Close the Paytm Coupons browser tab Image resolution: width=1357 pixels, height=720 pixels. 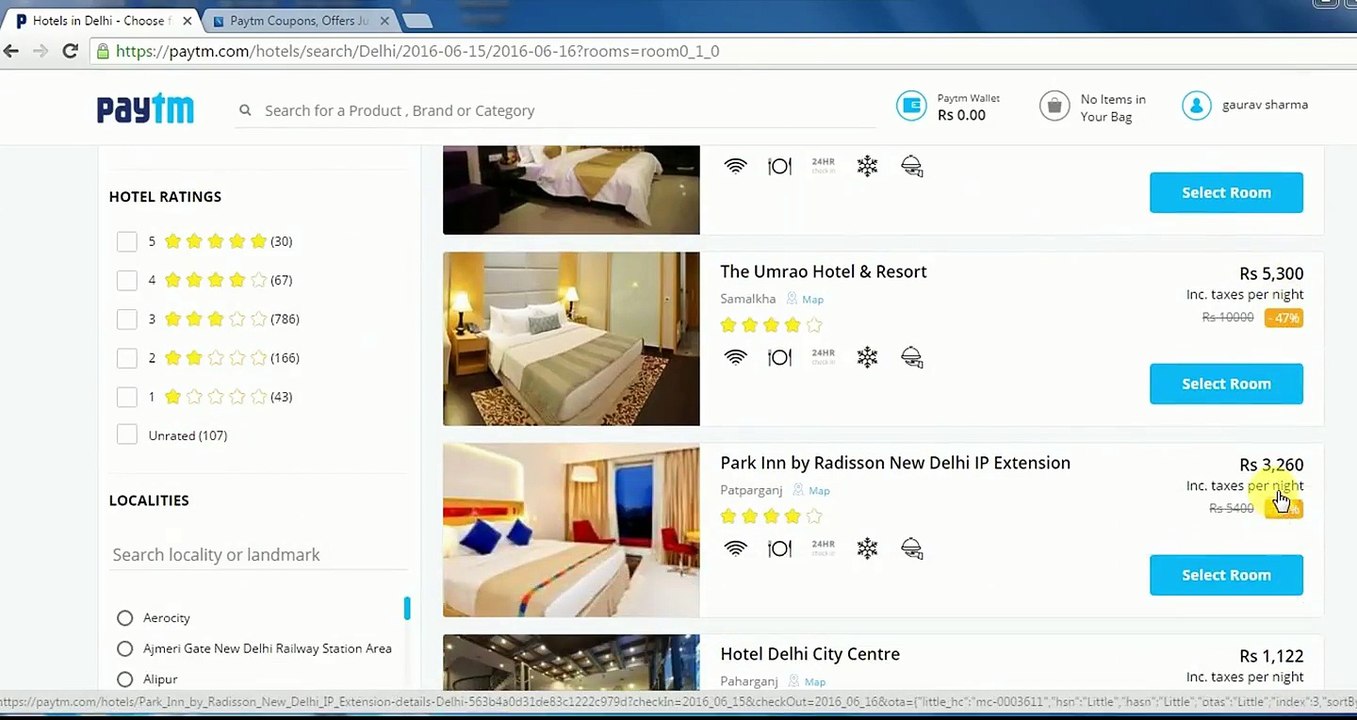click(385, 20)
